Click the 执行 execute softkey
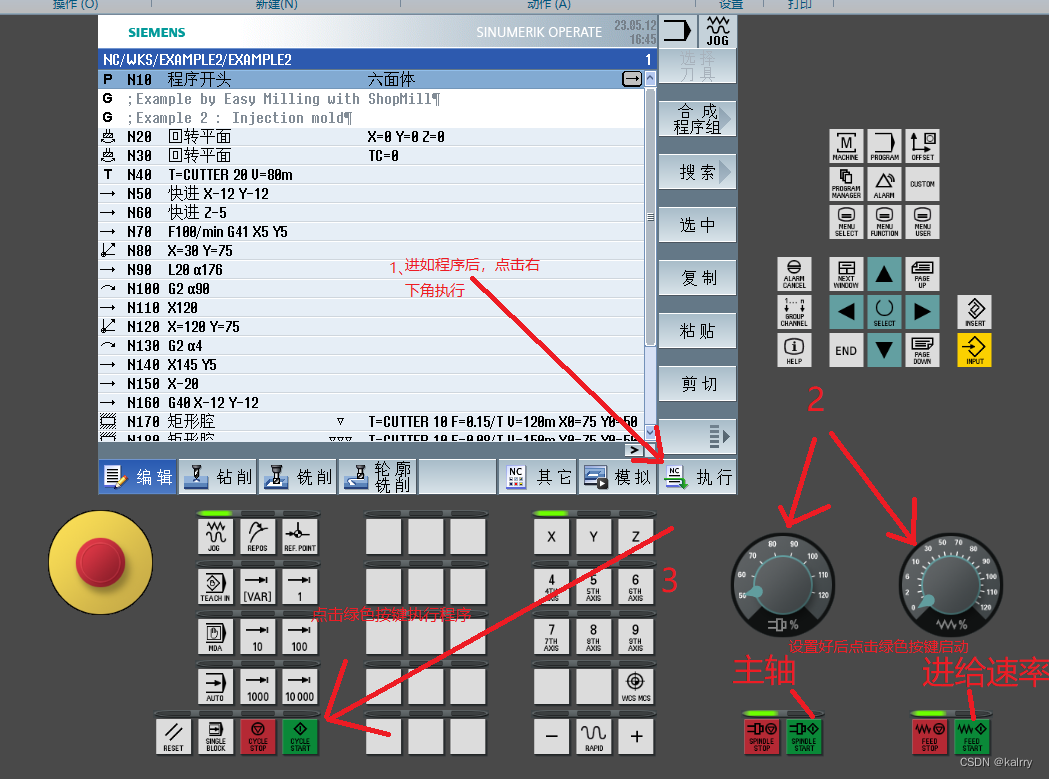This screenshot has height=779, width=1049. (x=698, y=477)
